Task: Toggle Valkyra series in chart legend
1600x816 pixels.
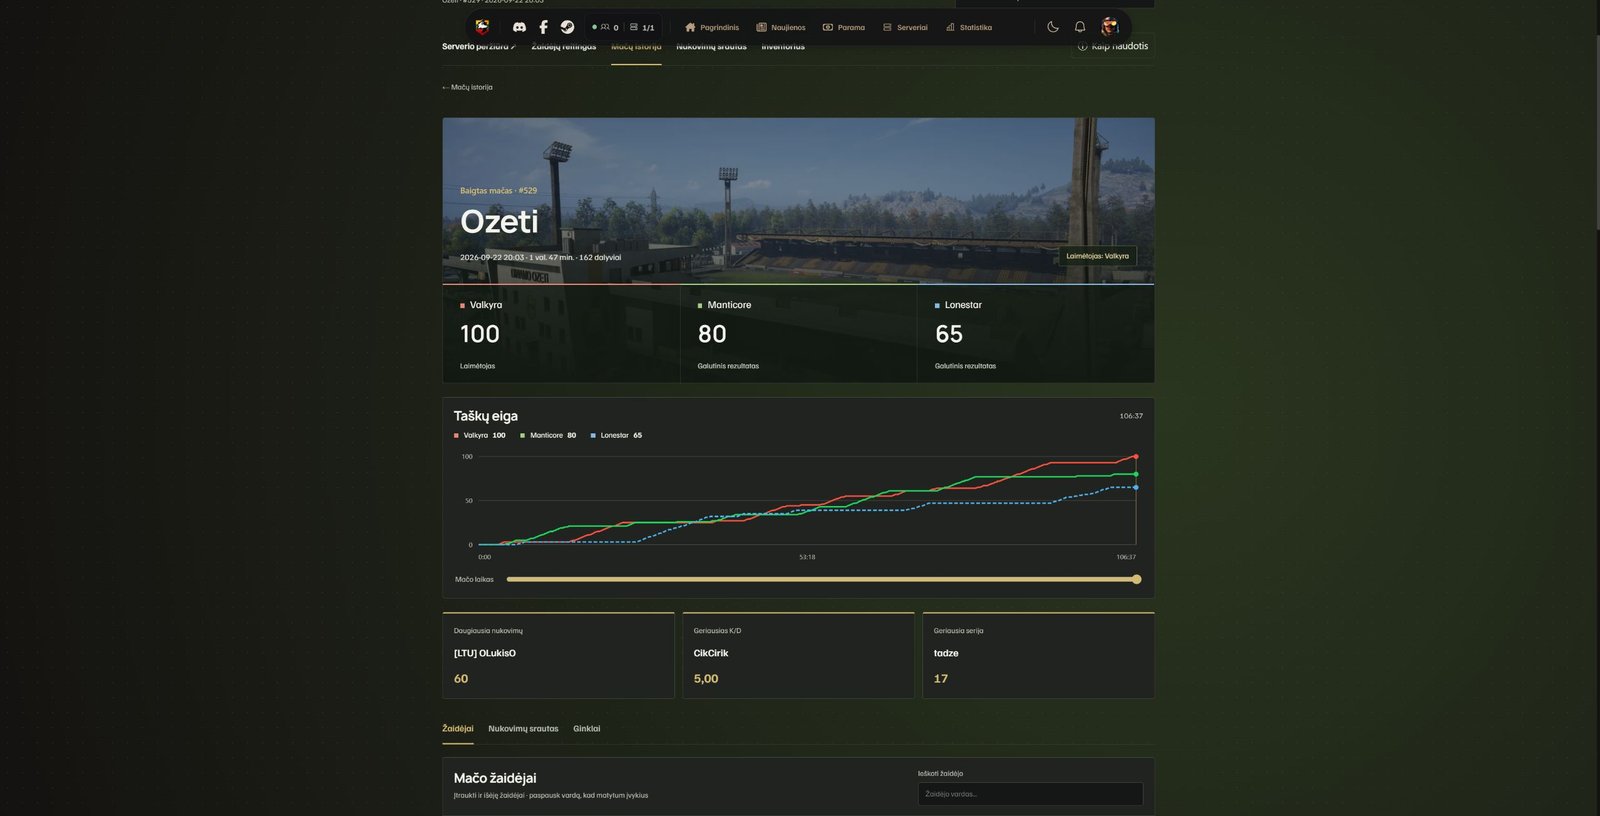Action: [480, 435]
